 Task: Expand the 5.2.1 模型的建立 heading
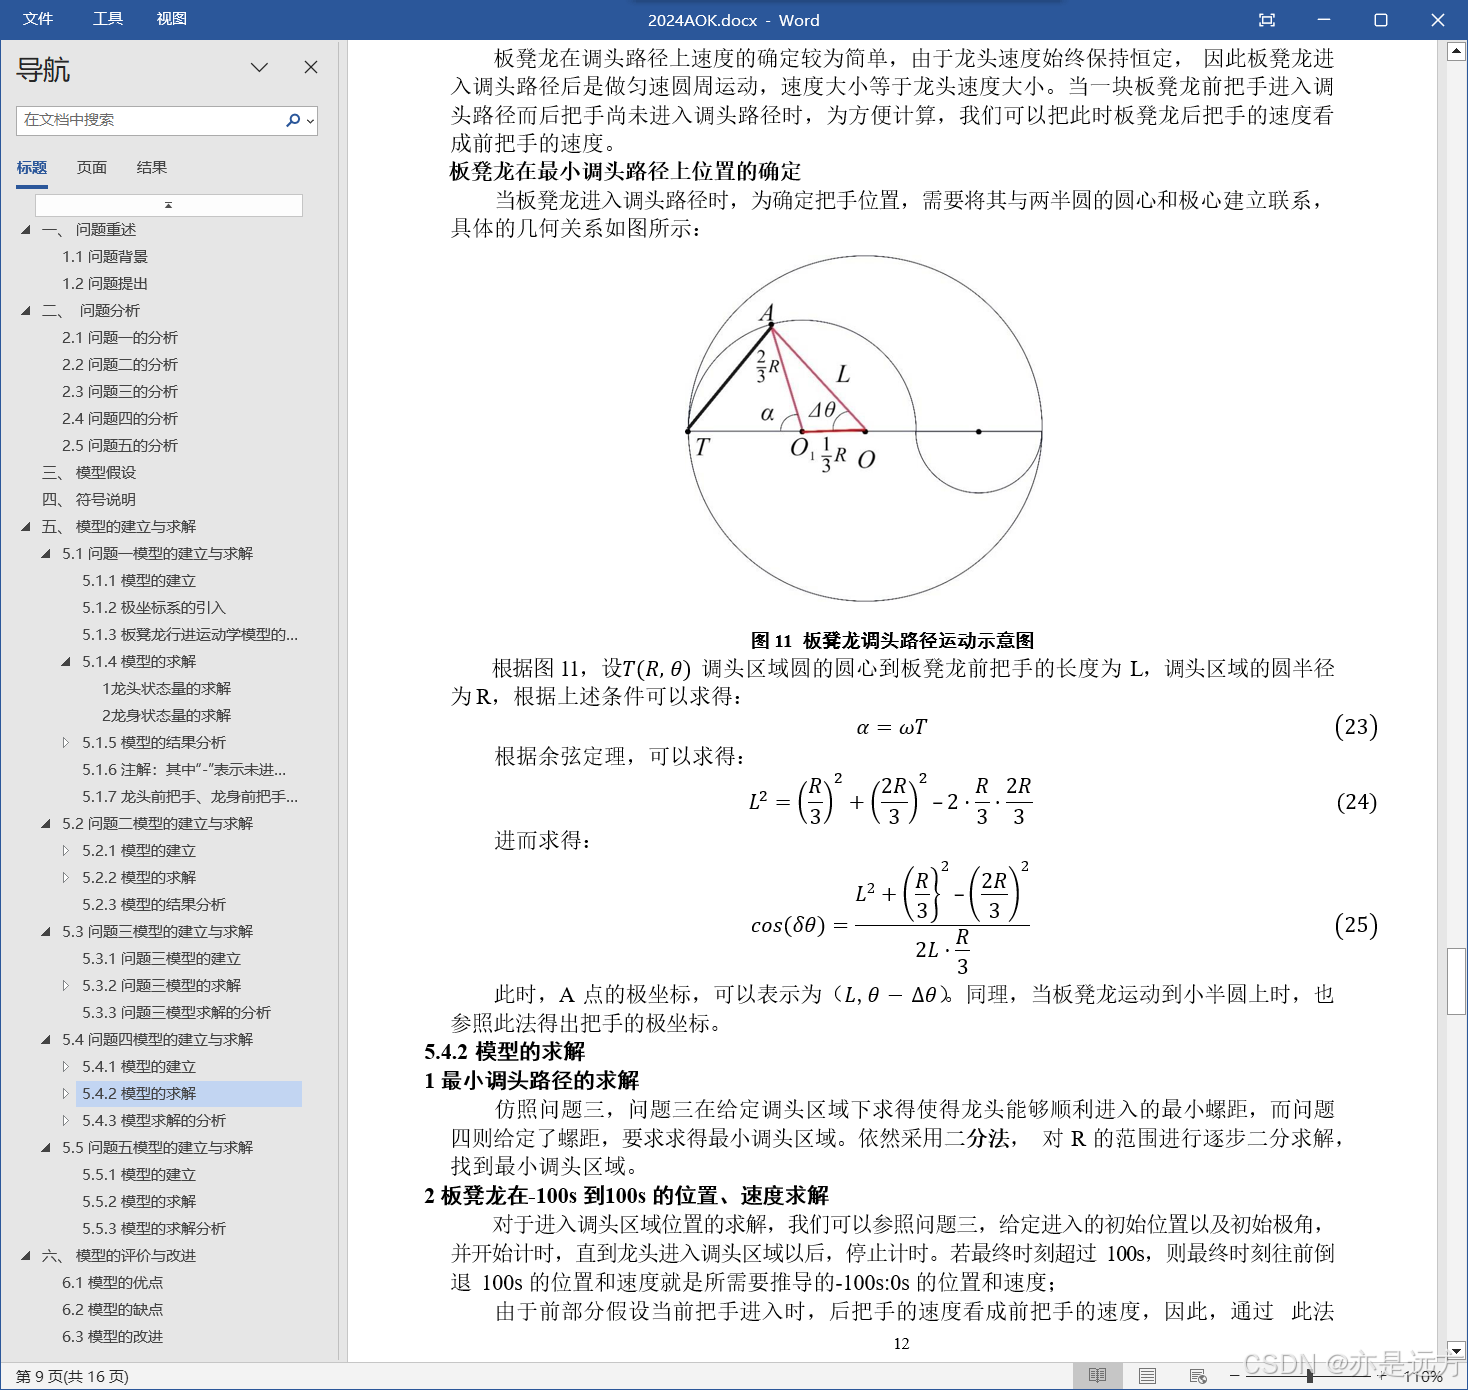pyautogui.click(x=66, y=851)
